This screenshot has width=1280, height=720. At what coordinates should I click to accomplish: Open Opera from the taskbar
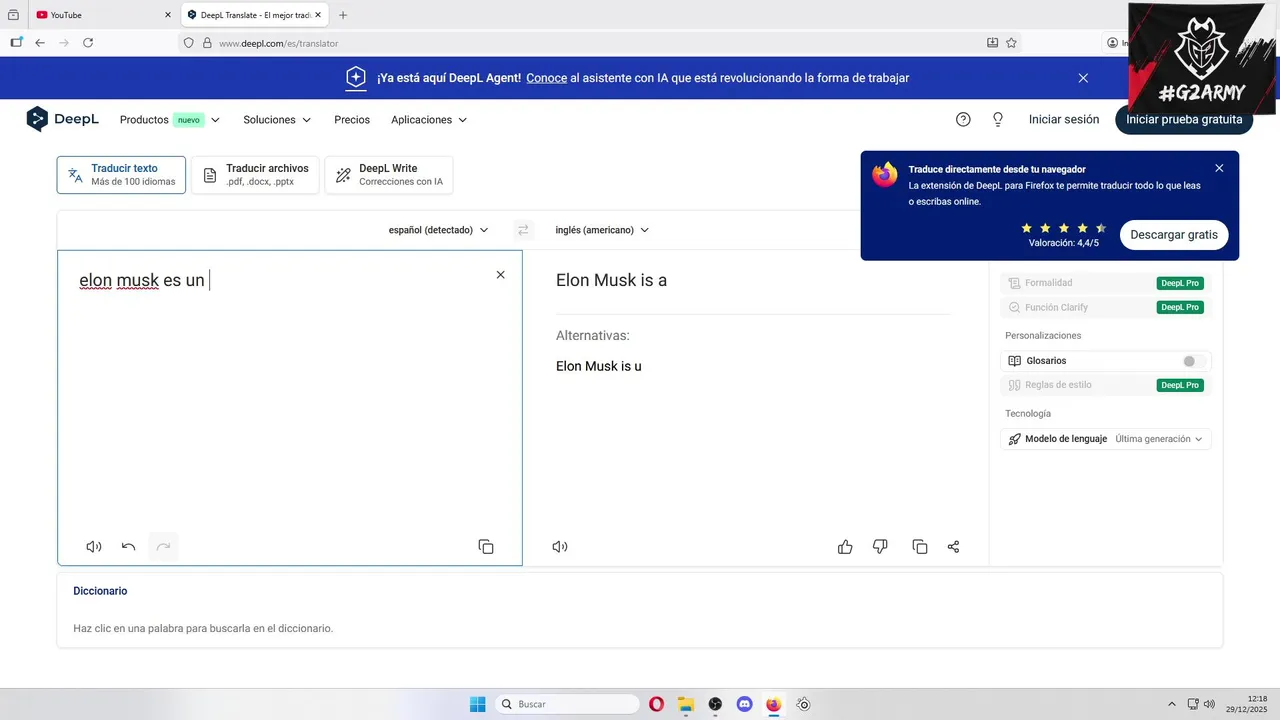coord(656,704)
